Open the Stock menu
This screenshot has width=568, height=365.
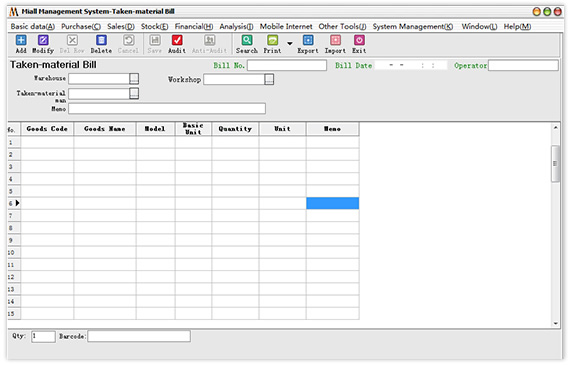[x=154, y=26]
